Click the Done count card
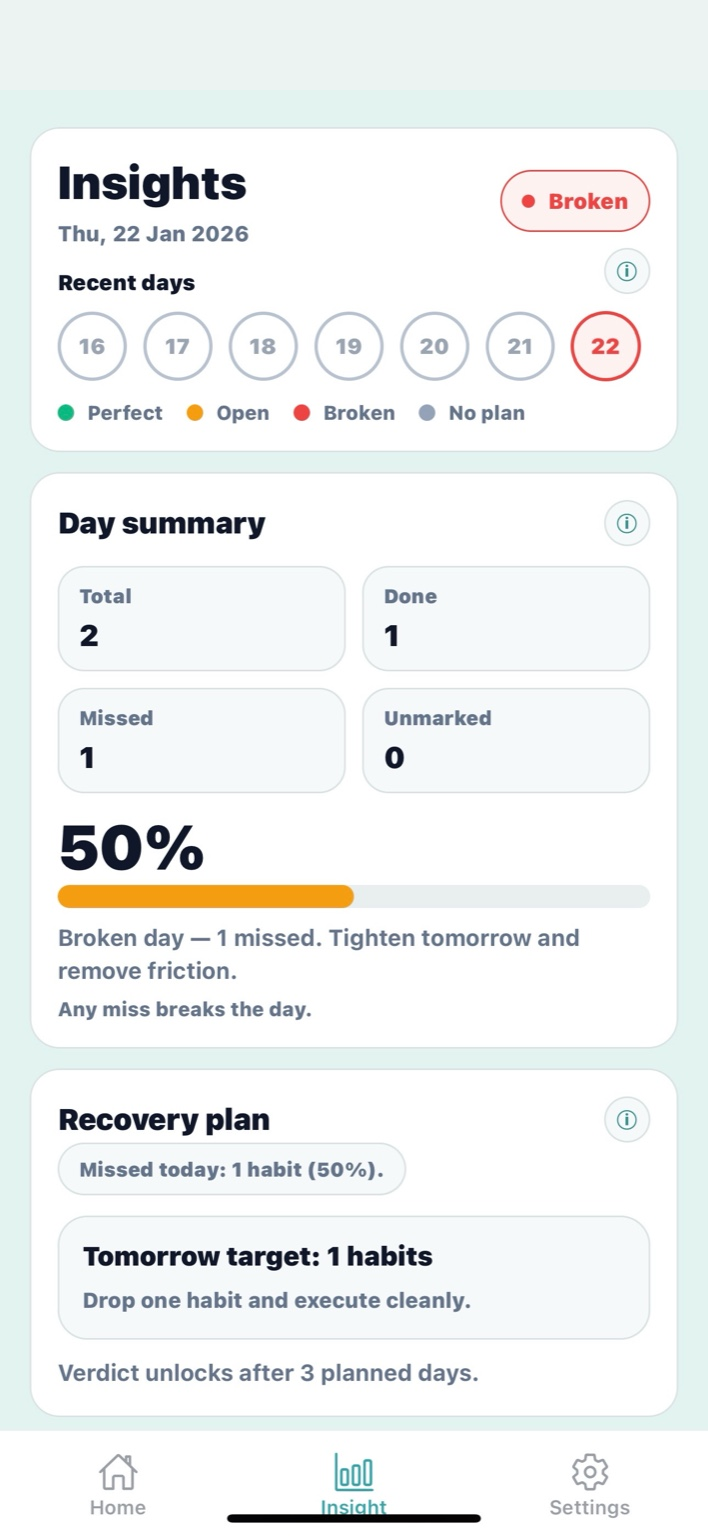This screenshot has width=708, height=1536. pos(505,618)
